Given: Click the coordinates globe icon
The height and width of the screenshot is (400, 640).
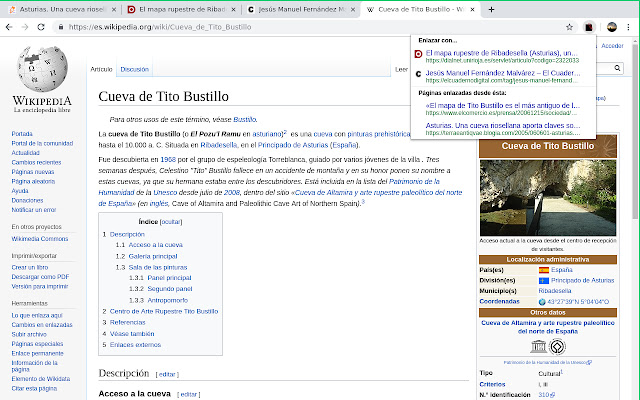Looking at the screenshot, I should pos(543,301).
